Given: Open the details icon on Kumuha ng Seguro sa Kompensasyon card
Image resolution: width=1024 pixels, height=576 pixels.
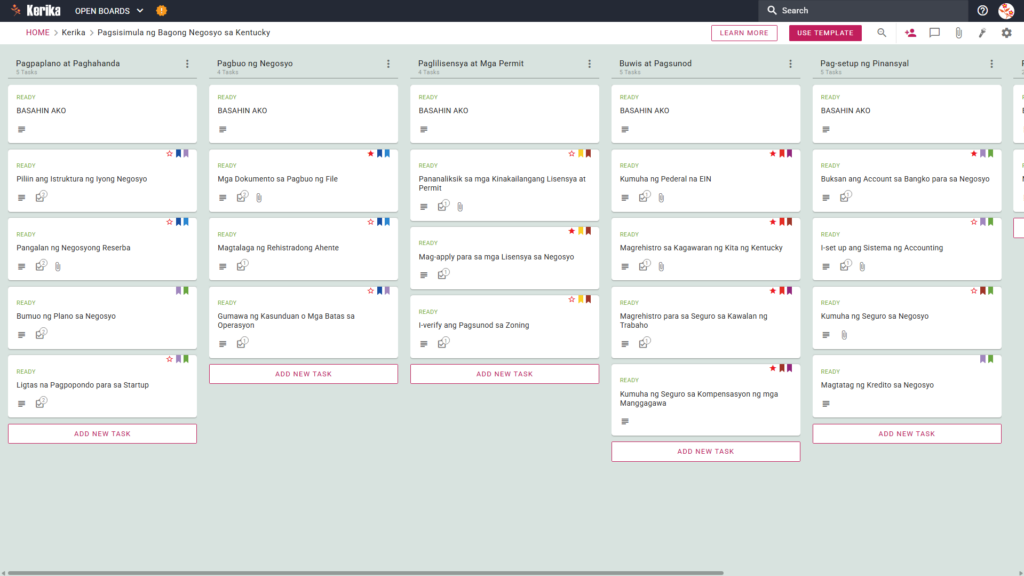Looking at the screenshot, I should coord(625,421).
